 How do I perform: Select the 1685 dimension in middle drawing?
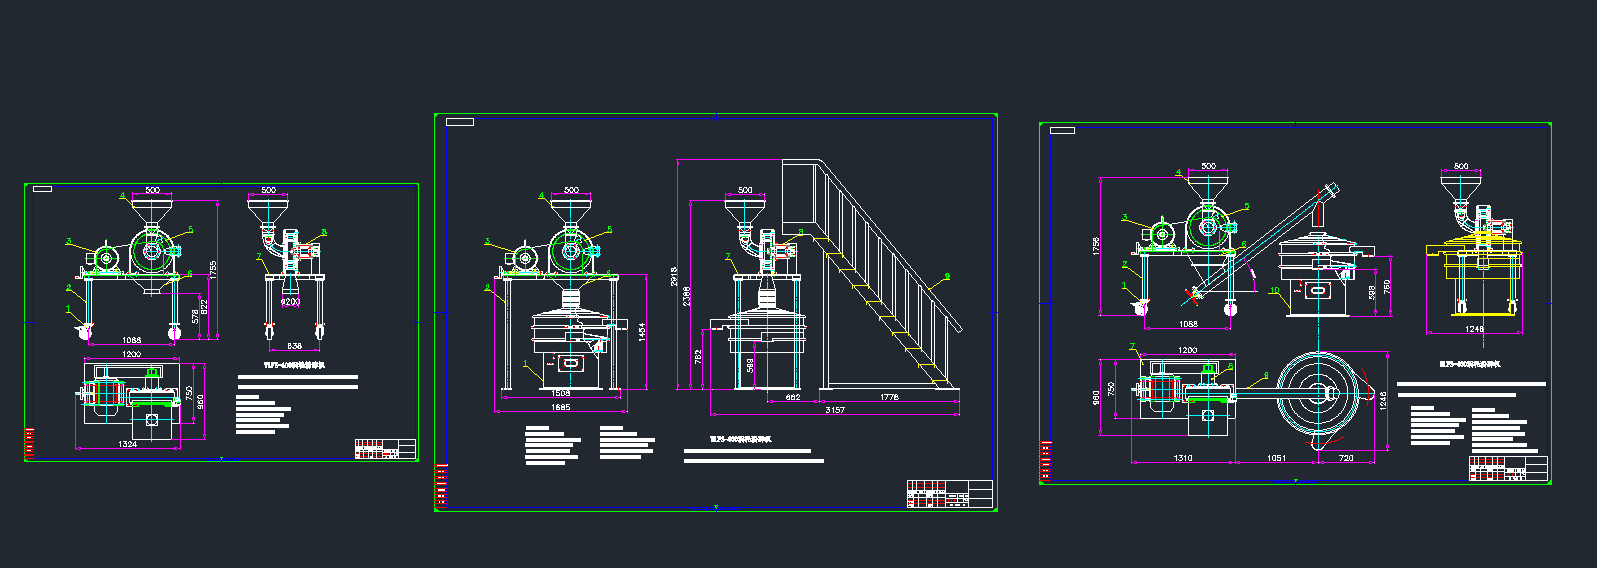[560, 407]
